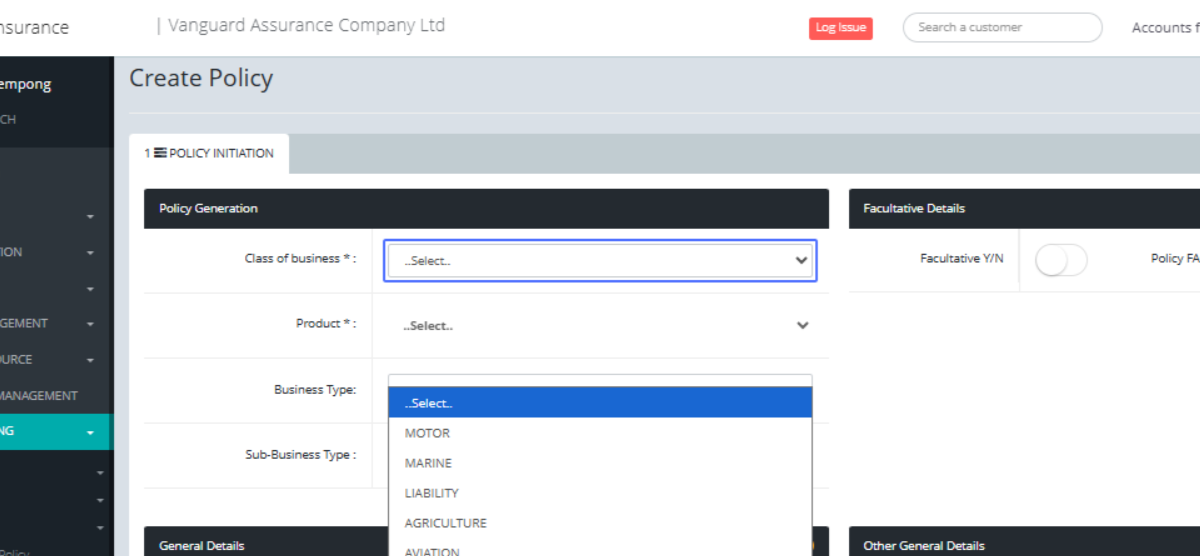This screenshot has height=556, width=1200.
Task: Click the Vanguard Assurance Company Ltd title
Action: coord(306,26)
